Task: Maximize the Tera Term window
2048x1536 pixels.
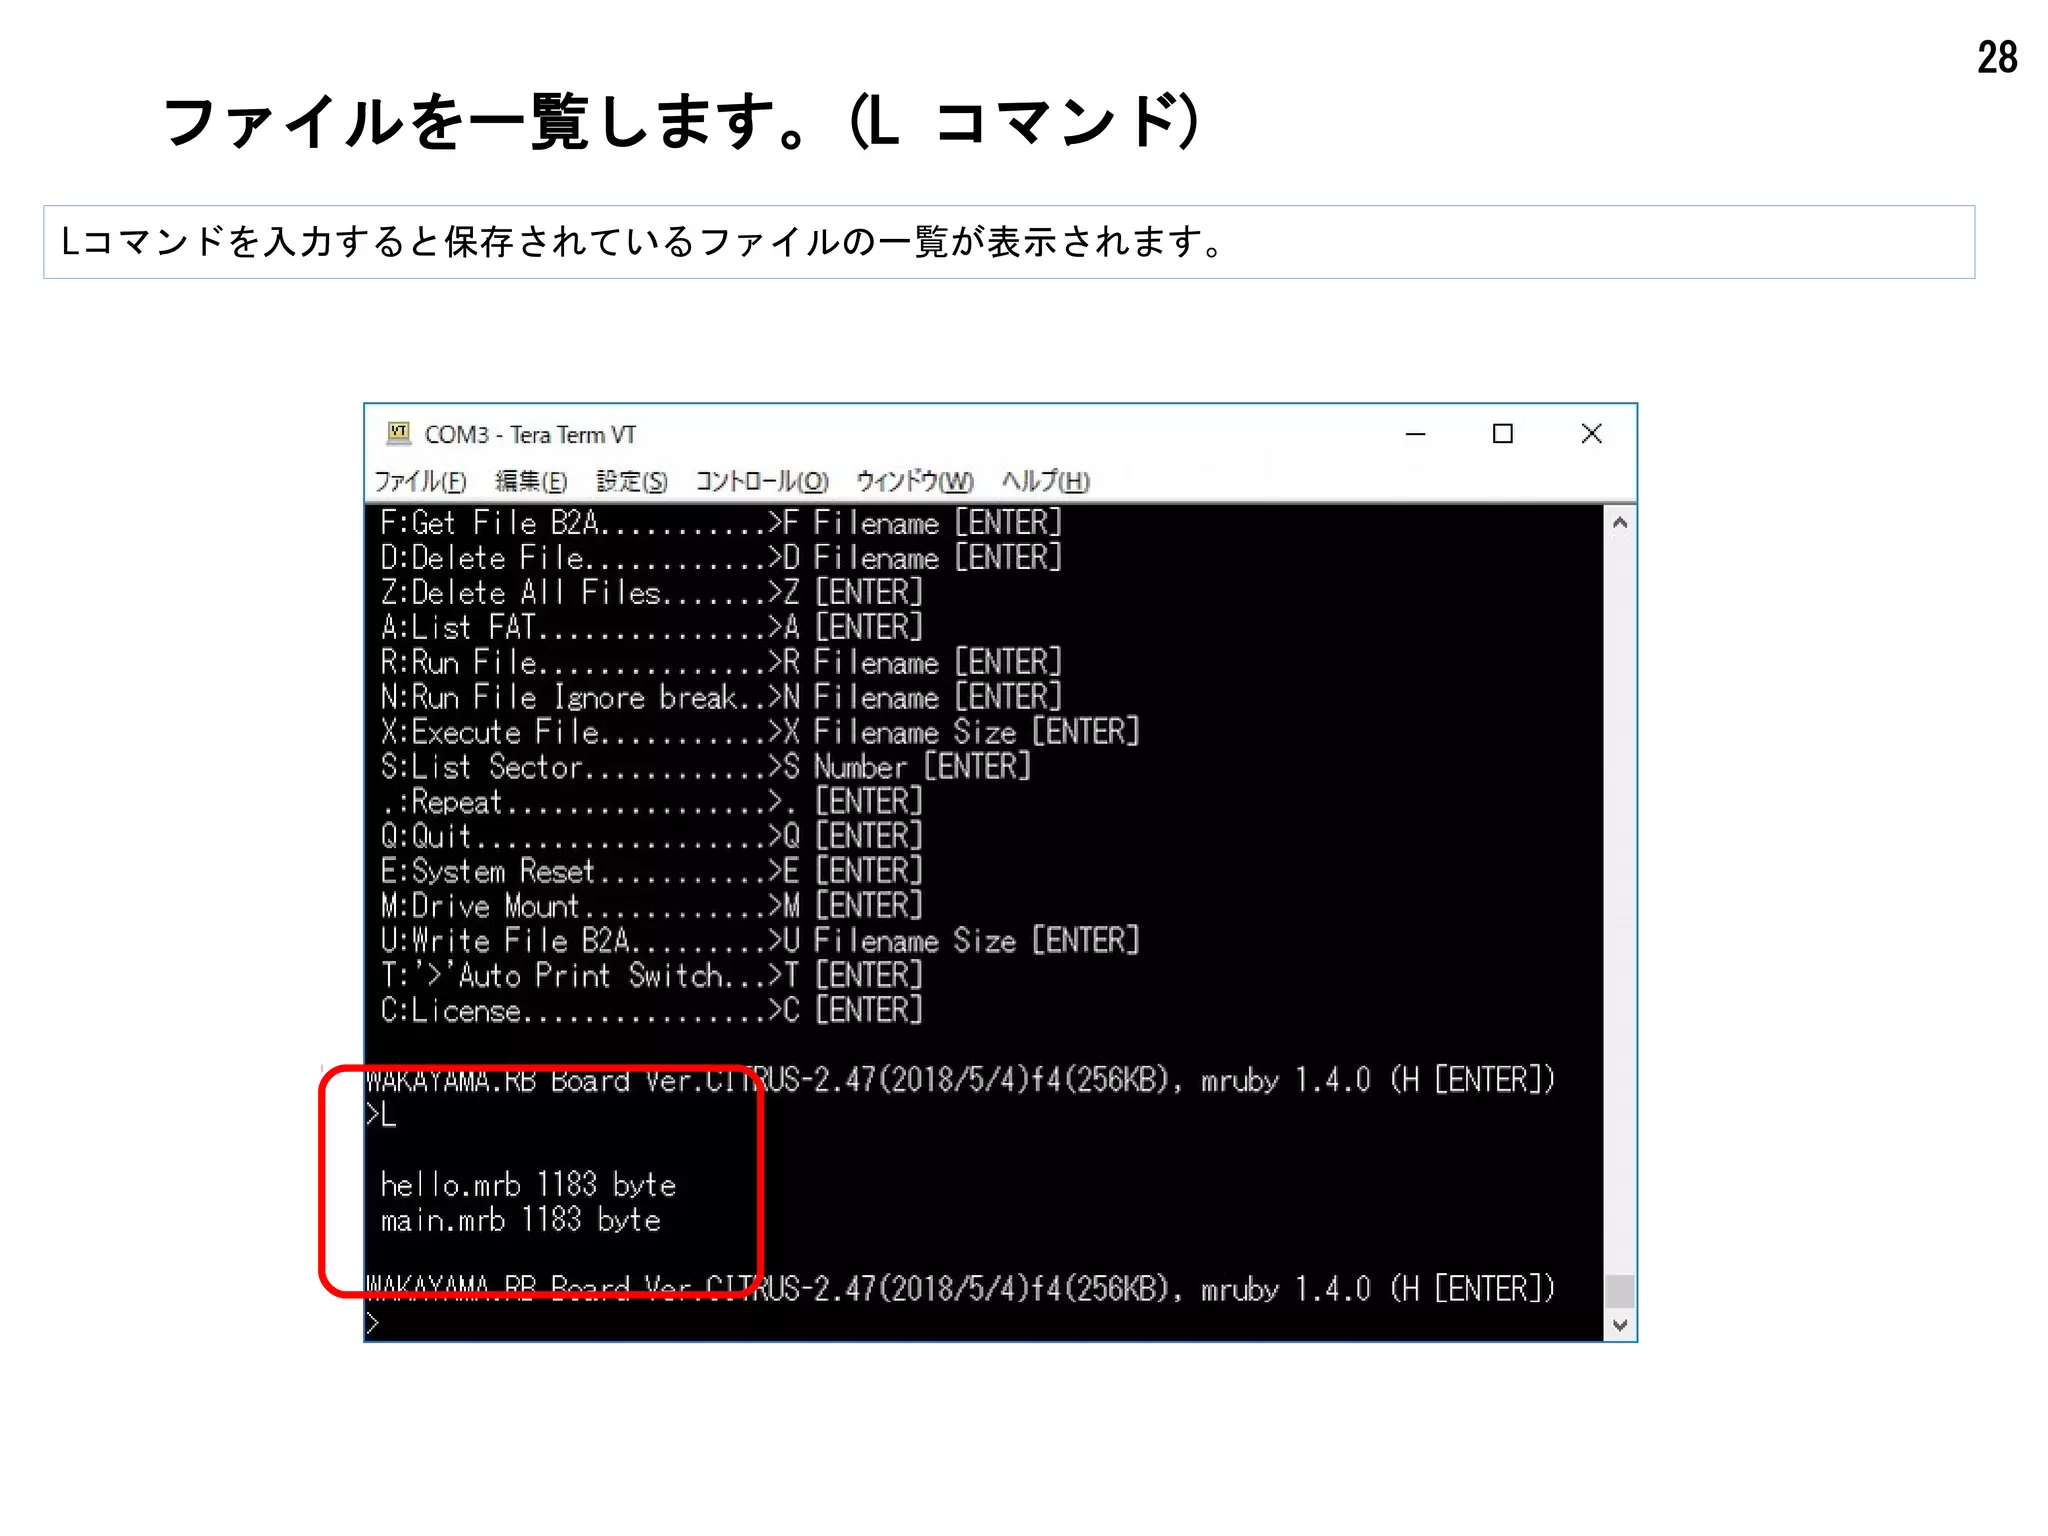Action: (x=1502, y=434)
